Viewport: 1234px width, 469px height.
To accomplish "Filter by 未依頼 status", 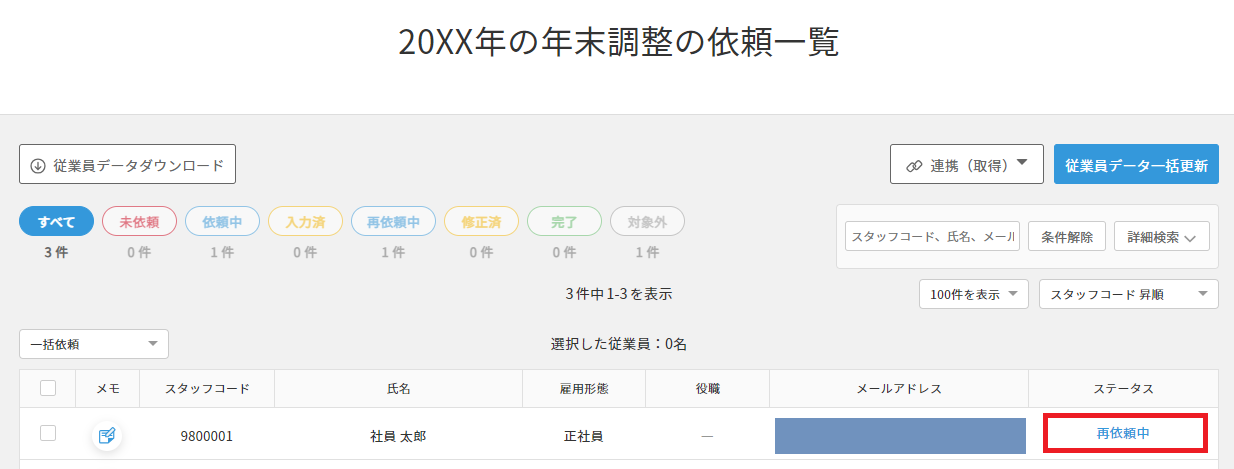I will (x=140, y=222).
